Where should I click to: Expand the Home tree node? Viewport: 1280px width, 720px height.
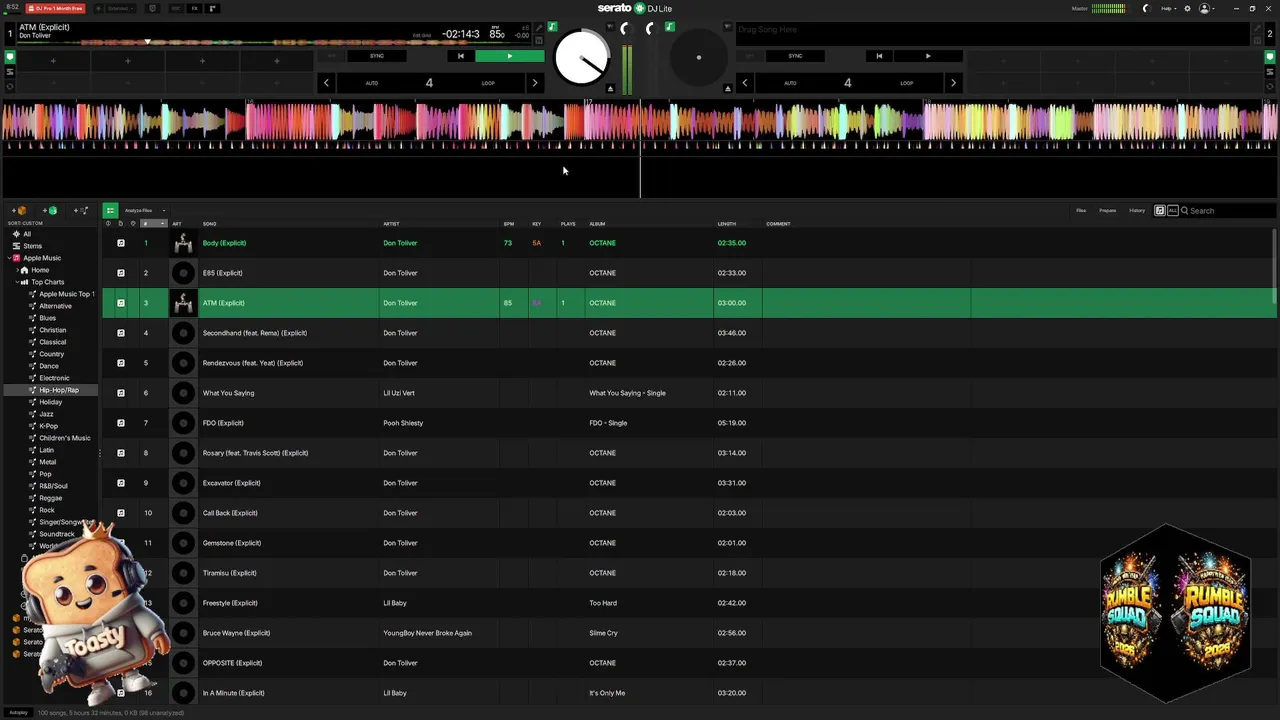coord(18,270)
